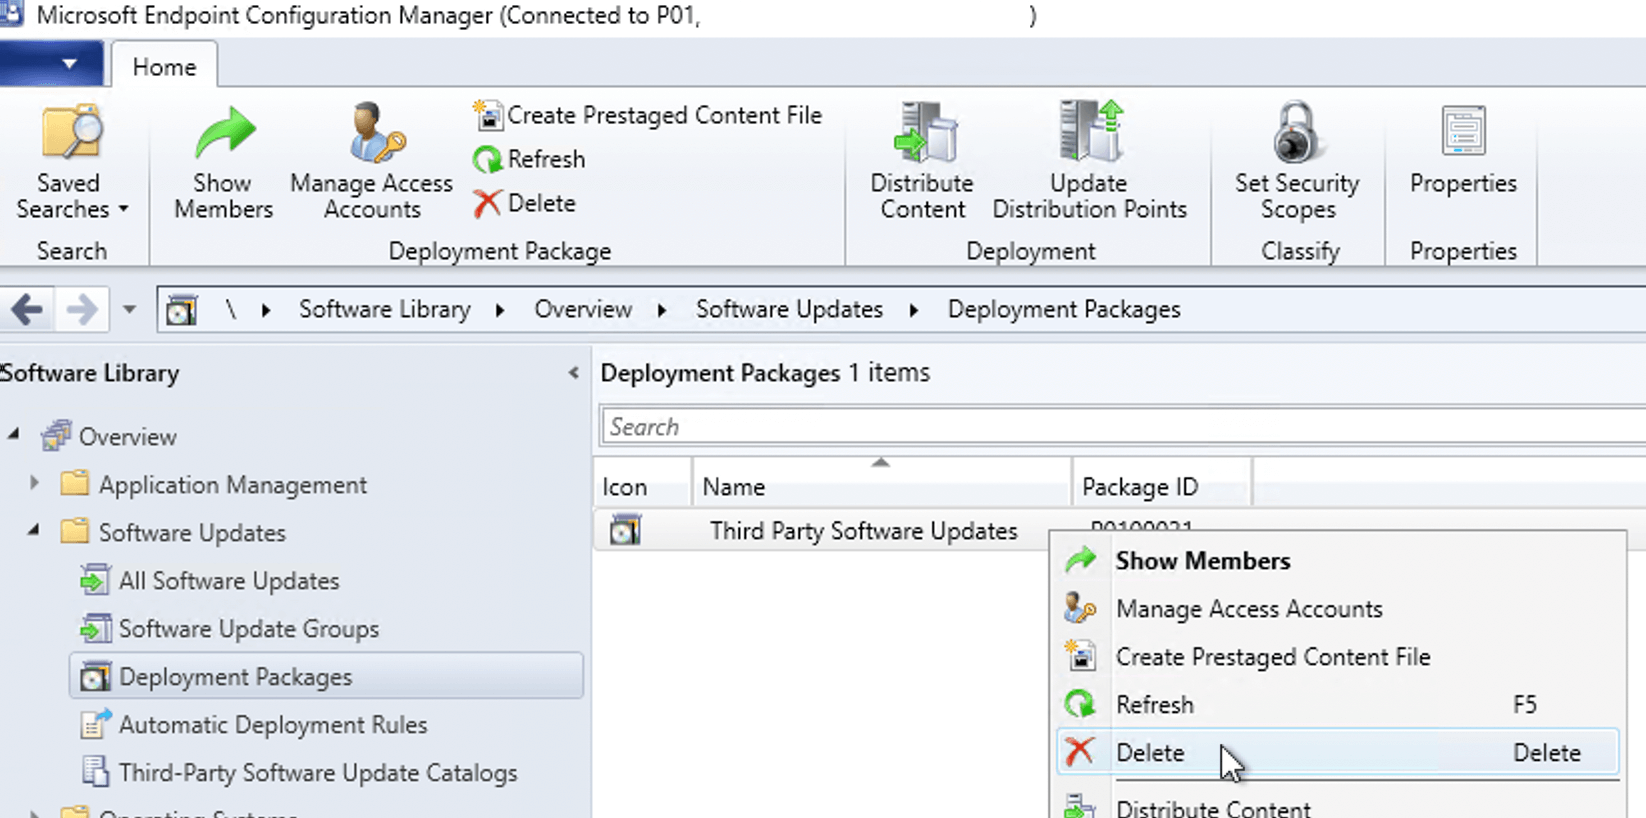1646x818 pixels.
Task: Click the Search box in Deployment Packages
Action: (1122, 426)
